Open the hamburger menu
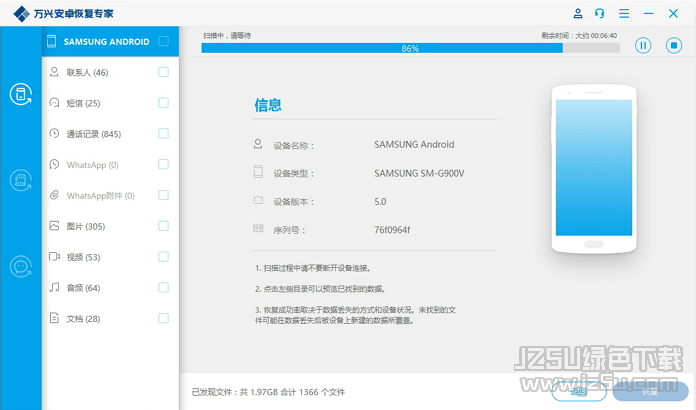 [x=624, y=13]
